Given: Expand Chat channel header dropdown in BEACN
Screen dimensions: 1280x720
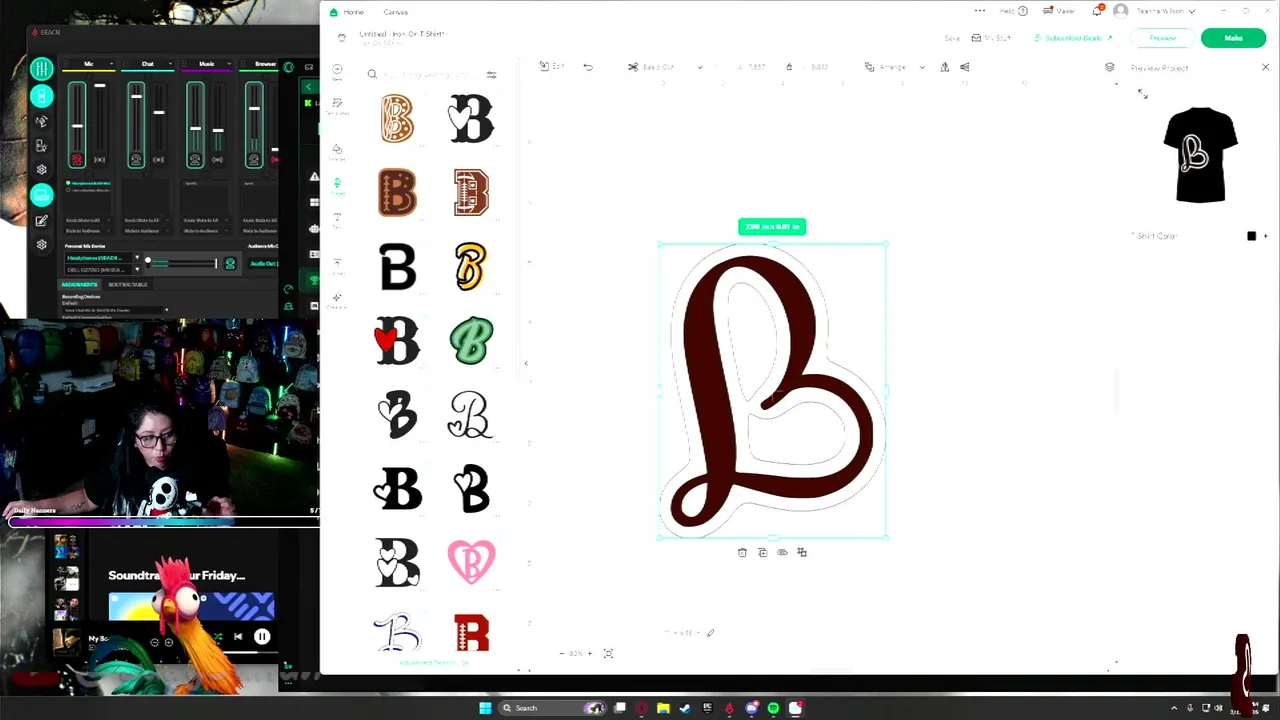Looking at the screenshot, I should click(x=171, y=64).
